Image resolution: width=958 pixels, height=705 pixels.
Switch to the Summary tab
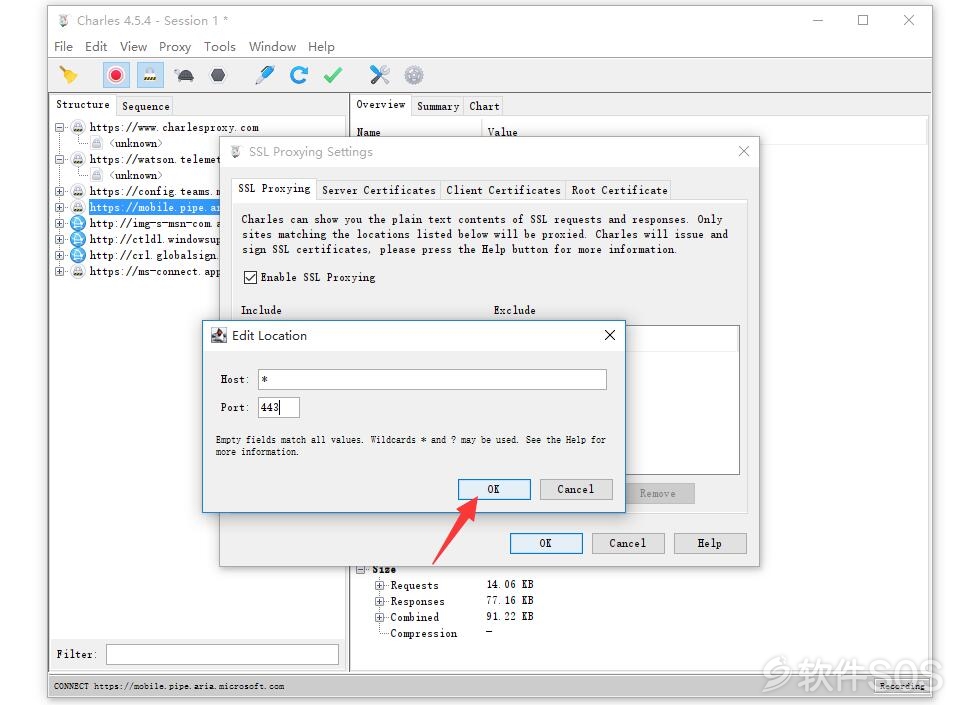pyautogui.click(x=437, y=106)
